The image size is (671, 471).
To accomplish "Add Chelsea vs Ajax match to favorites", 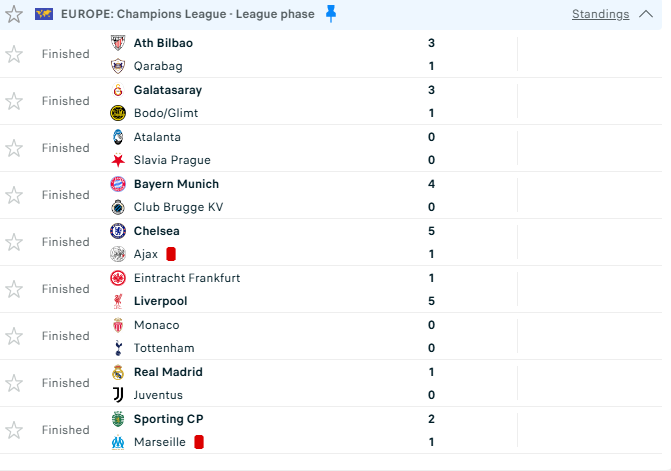I will pos(14,242).
